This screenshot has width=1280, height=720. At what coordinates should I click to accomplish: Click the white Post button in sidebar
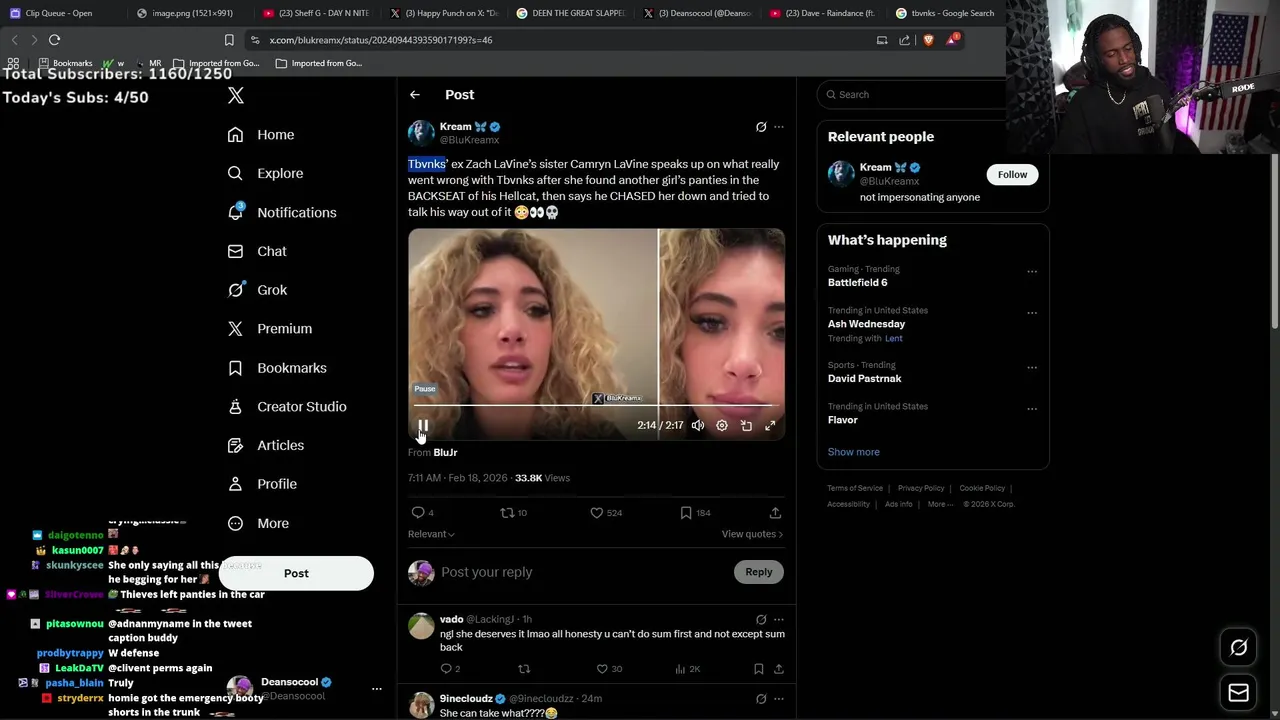296,573
